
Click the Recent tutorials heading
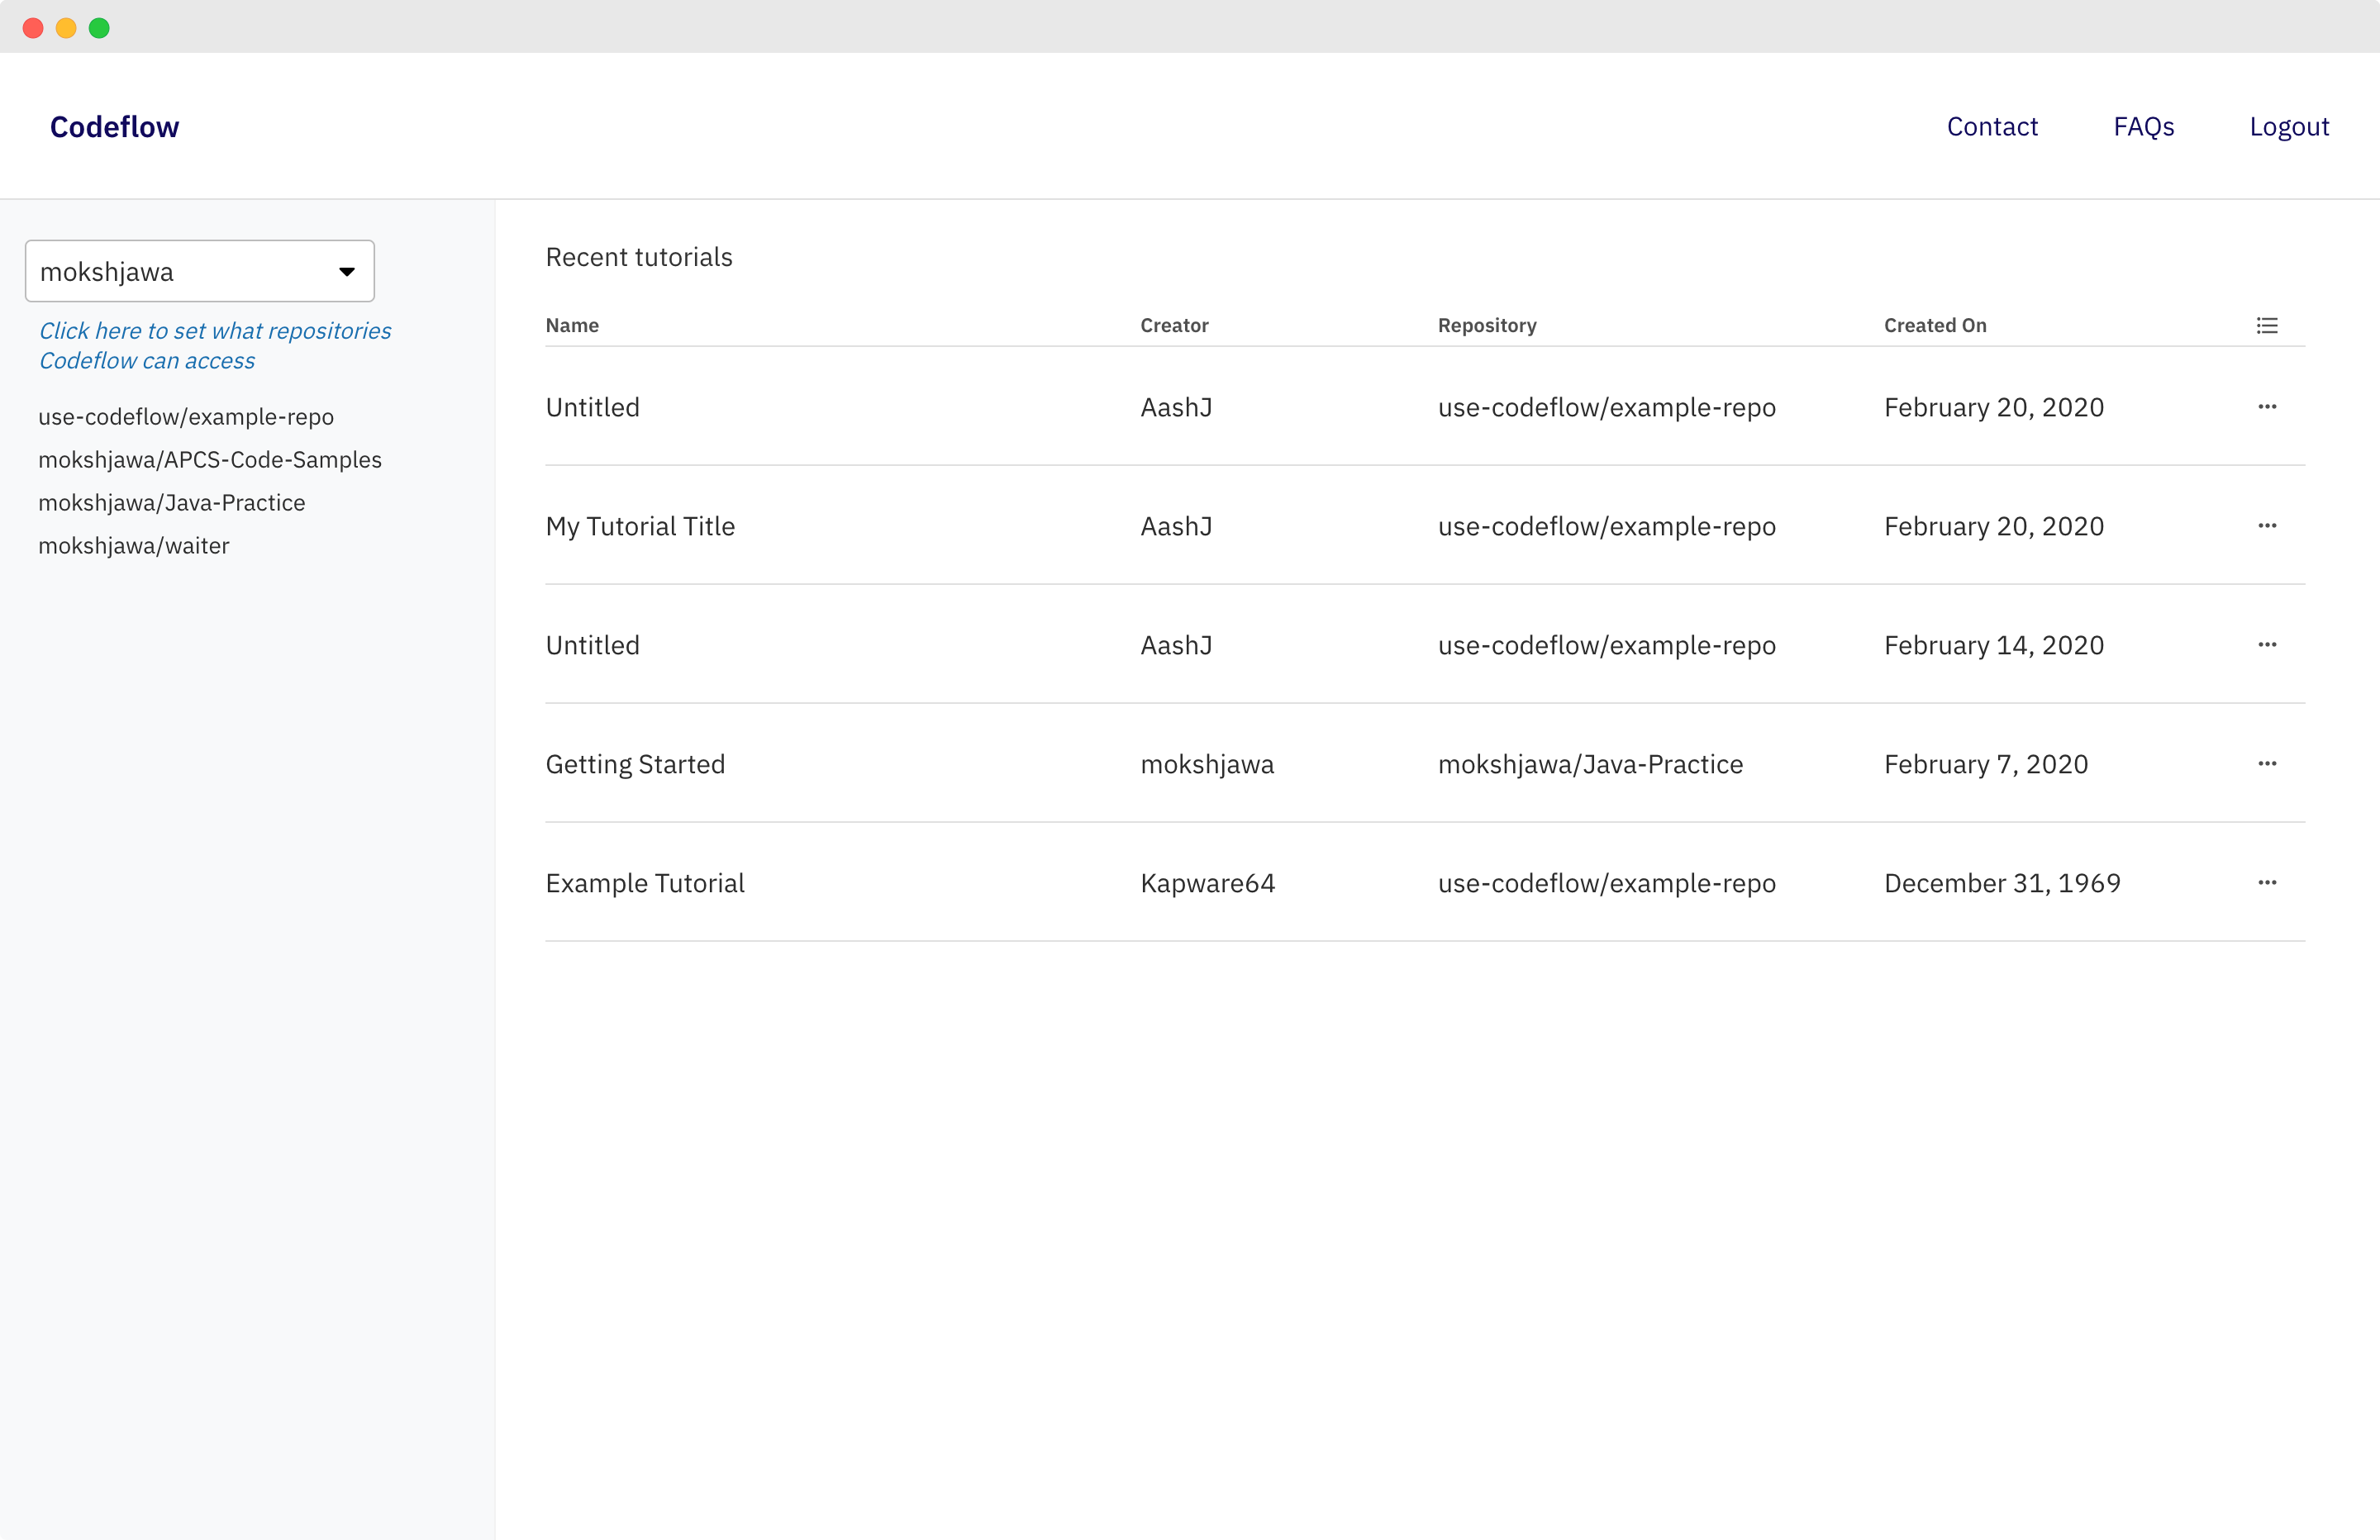click(x=639, y=257)
